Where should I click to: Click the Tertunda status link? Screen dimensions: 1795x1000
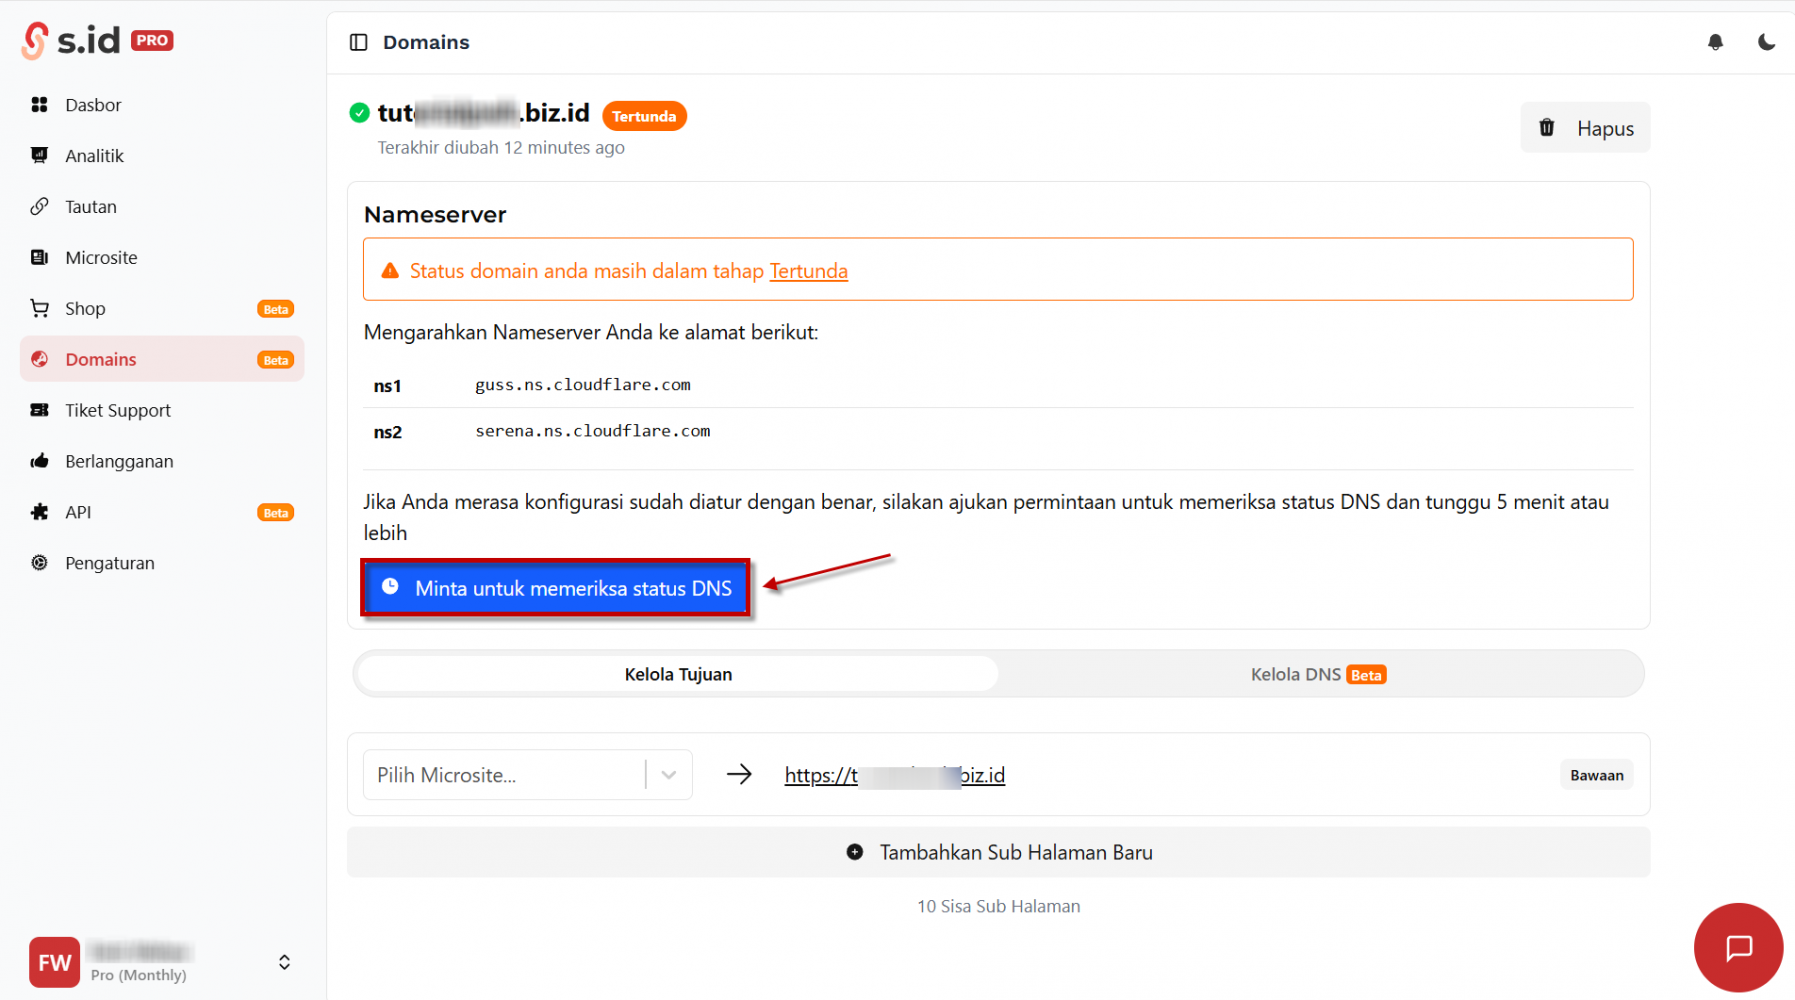808,271
